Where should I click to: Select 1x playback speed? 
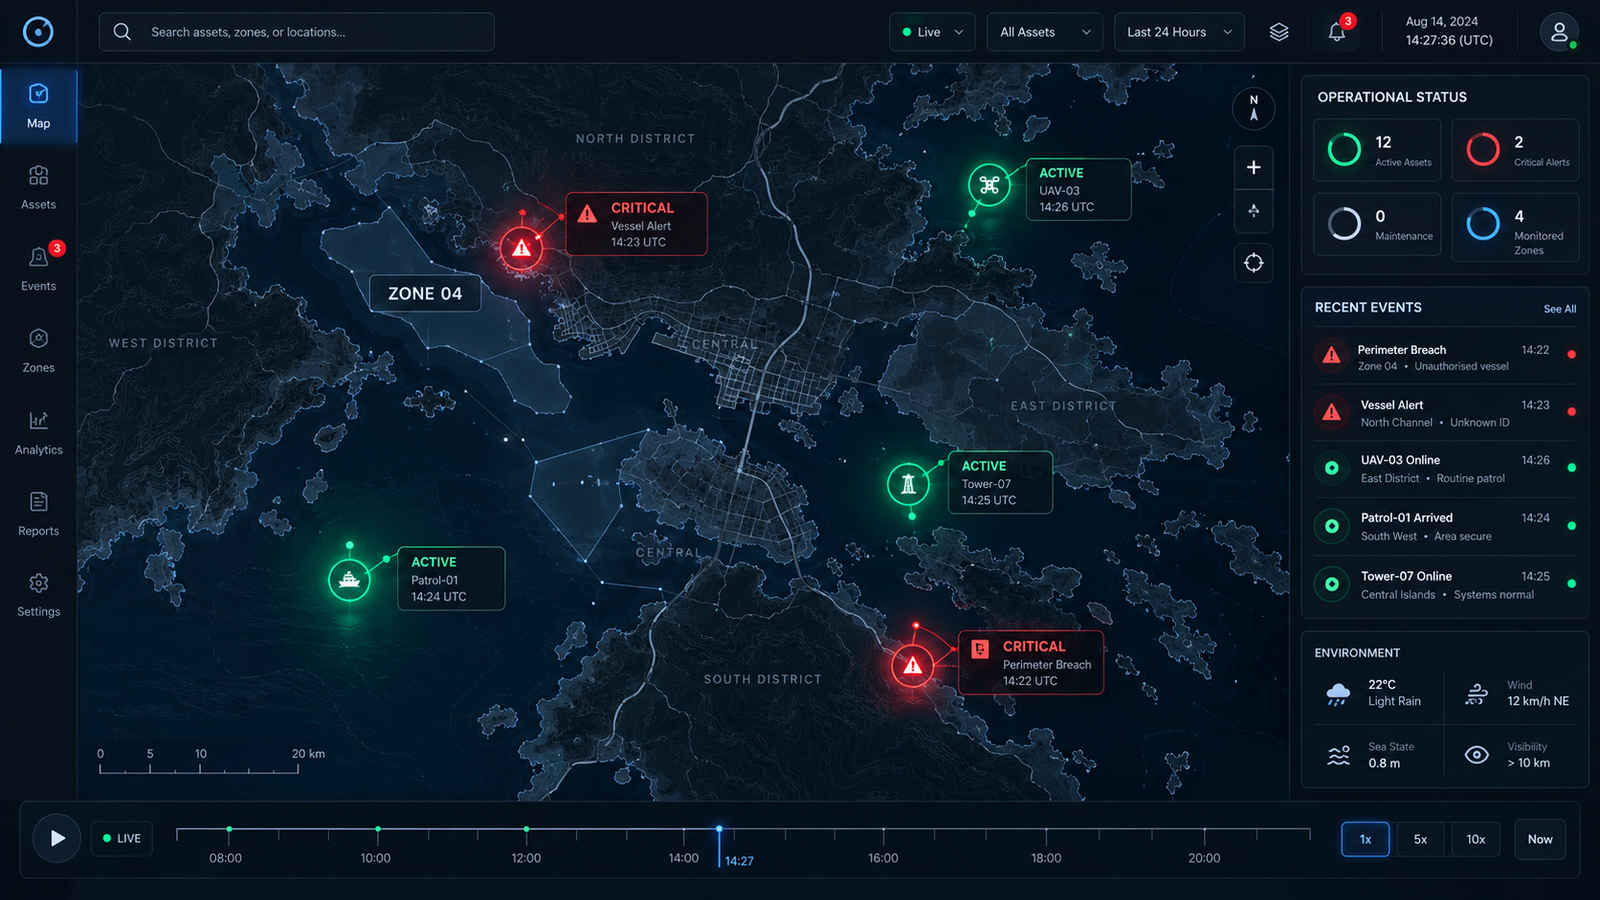(1365, 839)
